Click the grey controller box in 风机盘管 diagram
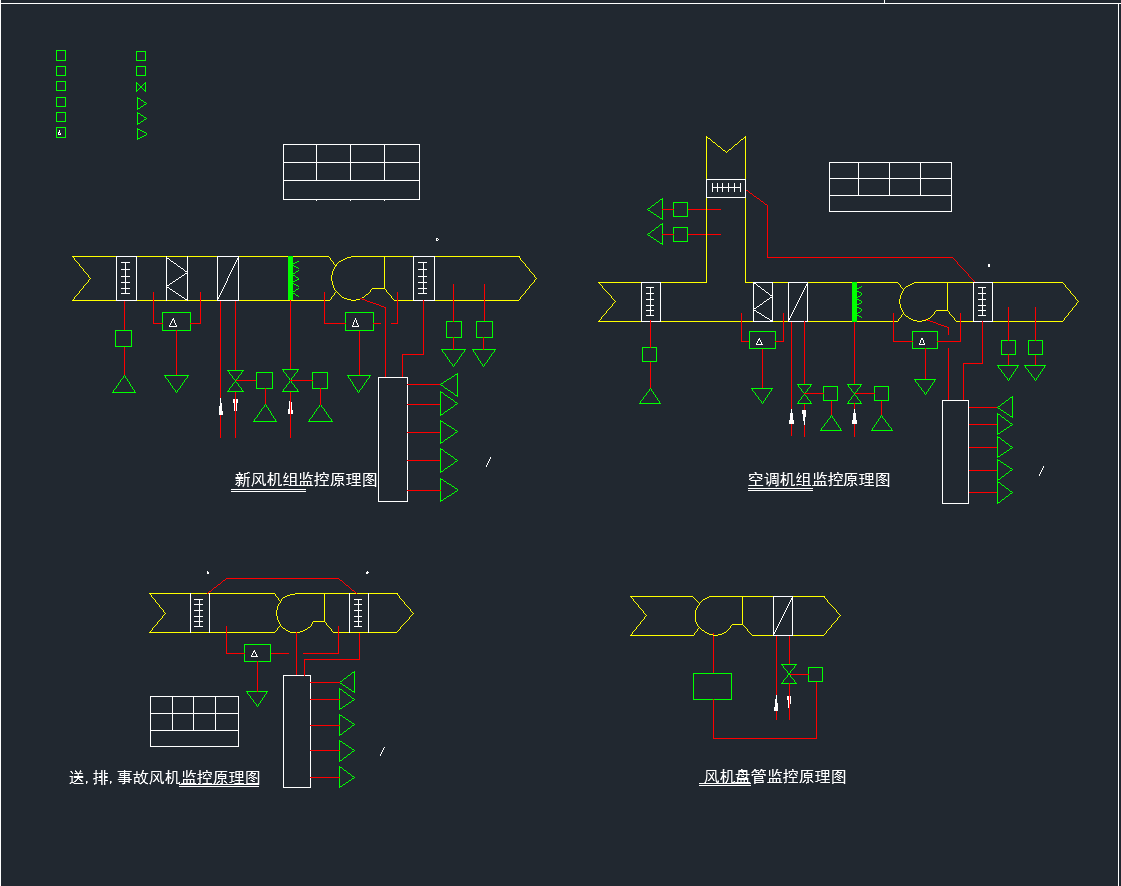The image size is (1121, 886). [x=712, y=686]
